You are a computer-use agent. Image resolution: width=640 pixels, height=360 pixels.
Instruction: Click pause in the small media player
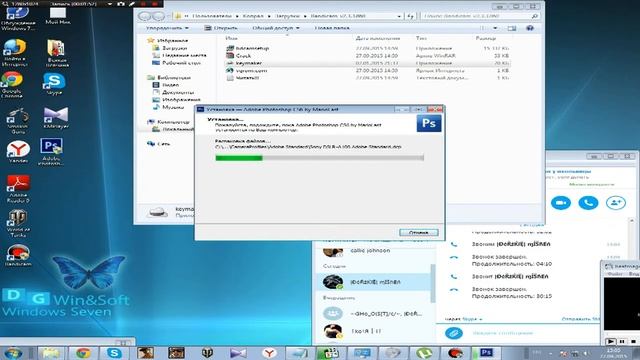pos(622,341)
